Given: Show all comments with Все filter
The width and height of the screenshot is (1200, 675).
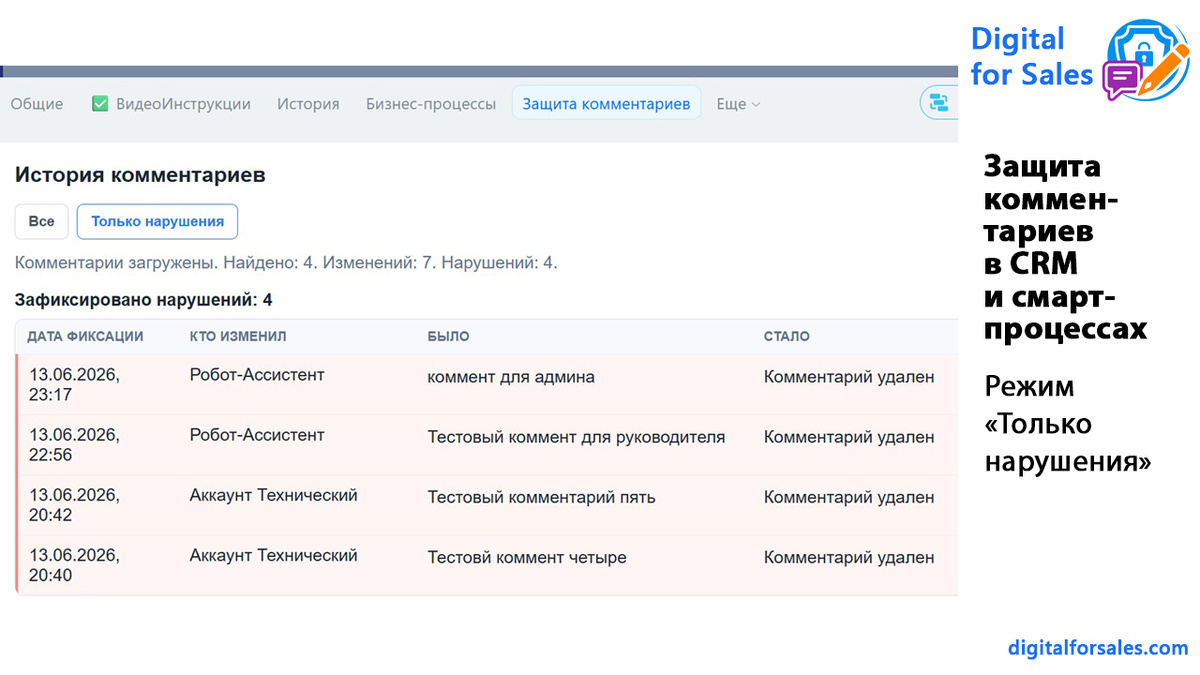Looking at the screenshot, I should [x=42, y=221].
